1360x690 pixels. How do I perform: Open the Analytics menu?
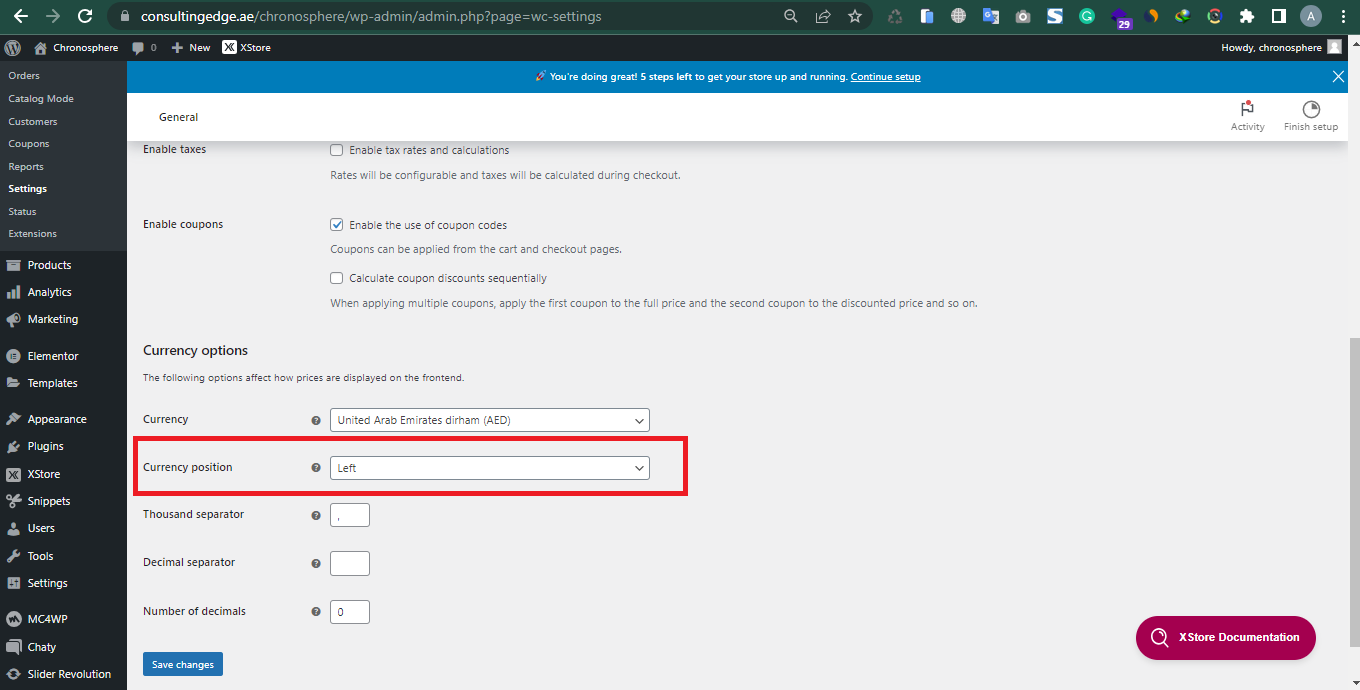49,292
